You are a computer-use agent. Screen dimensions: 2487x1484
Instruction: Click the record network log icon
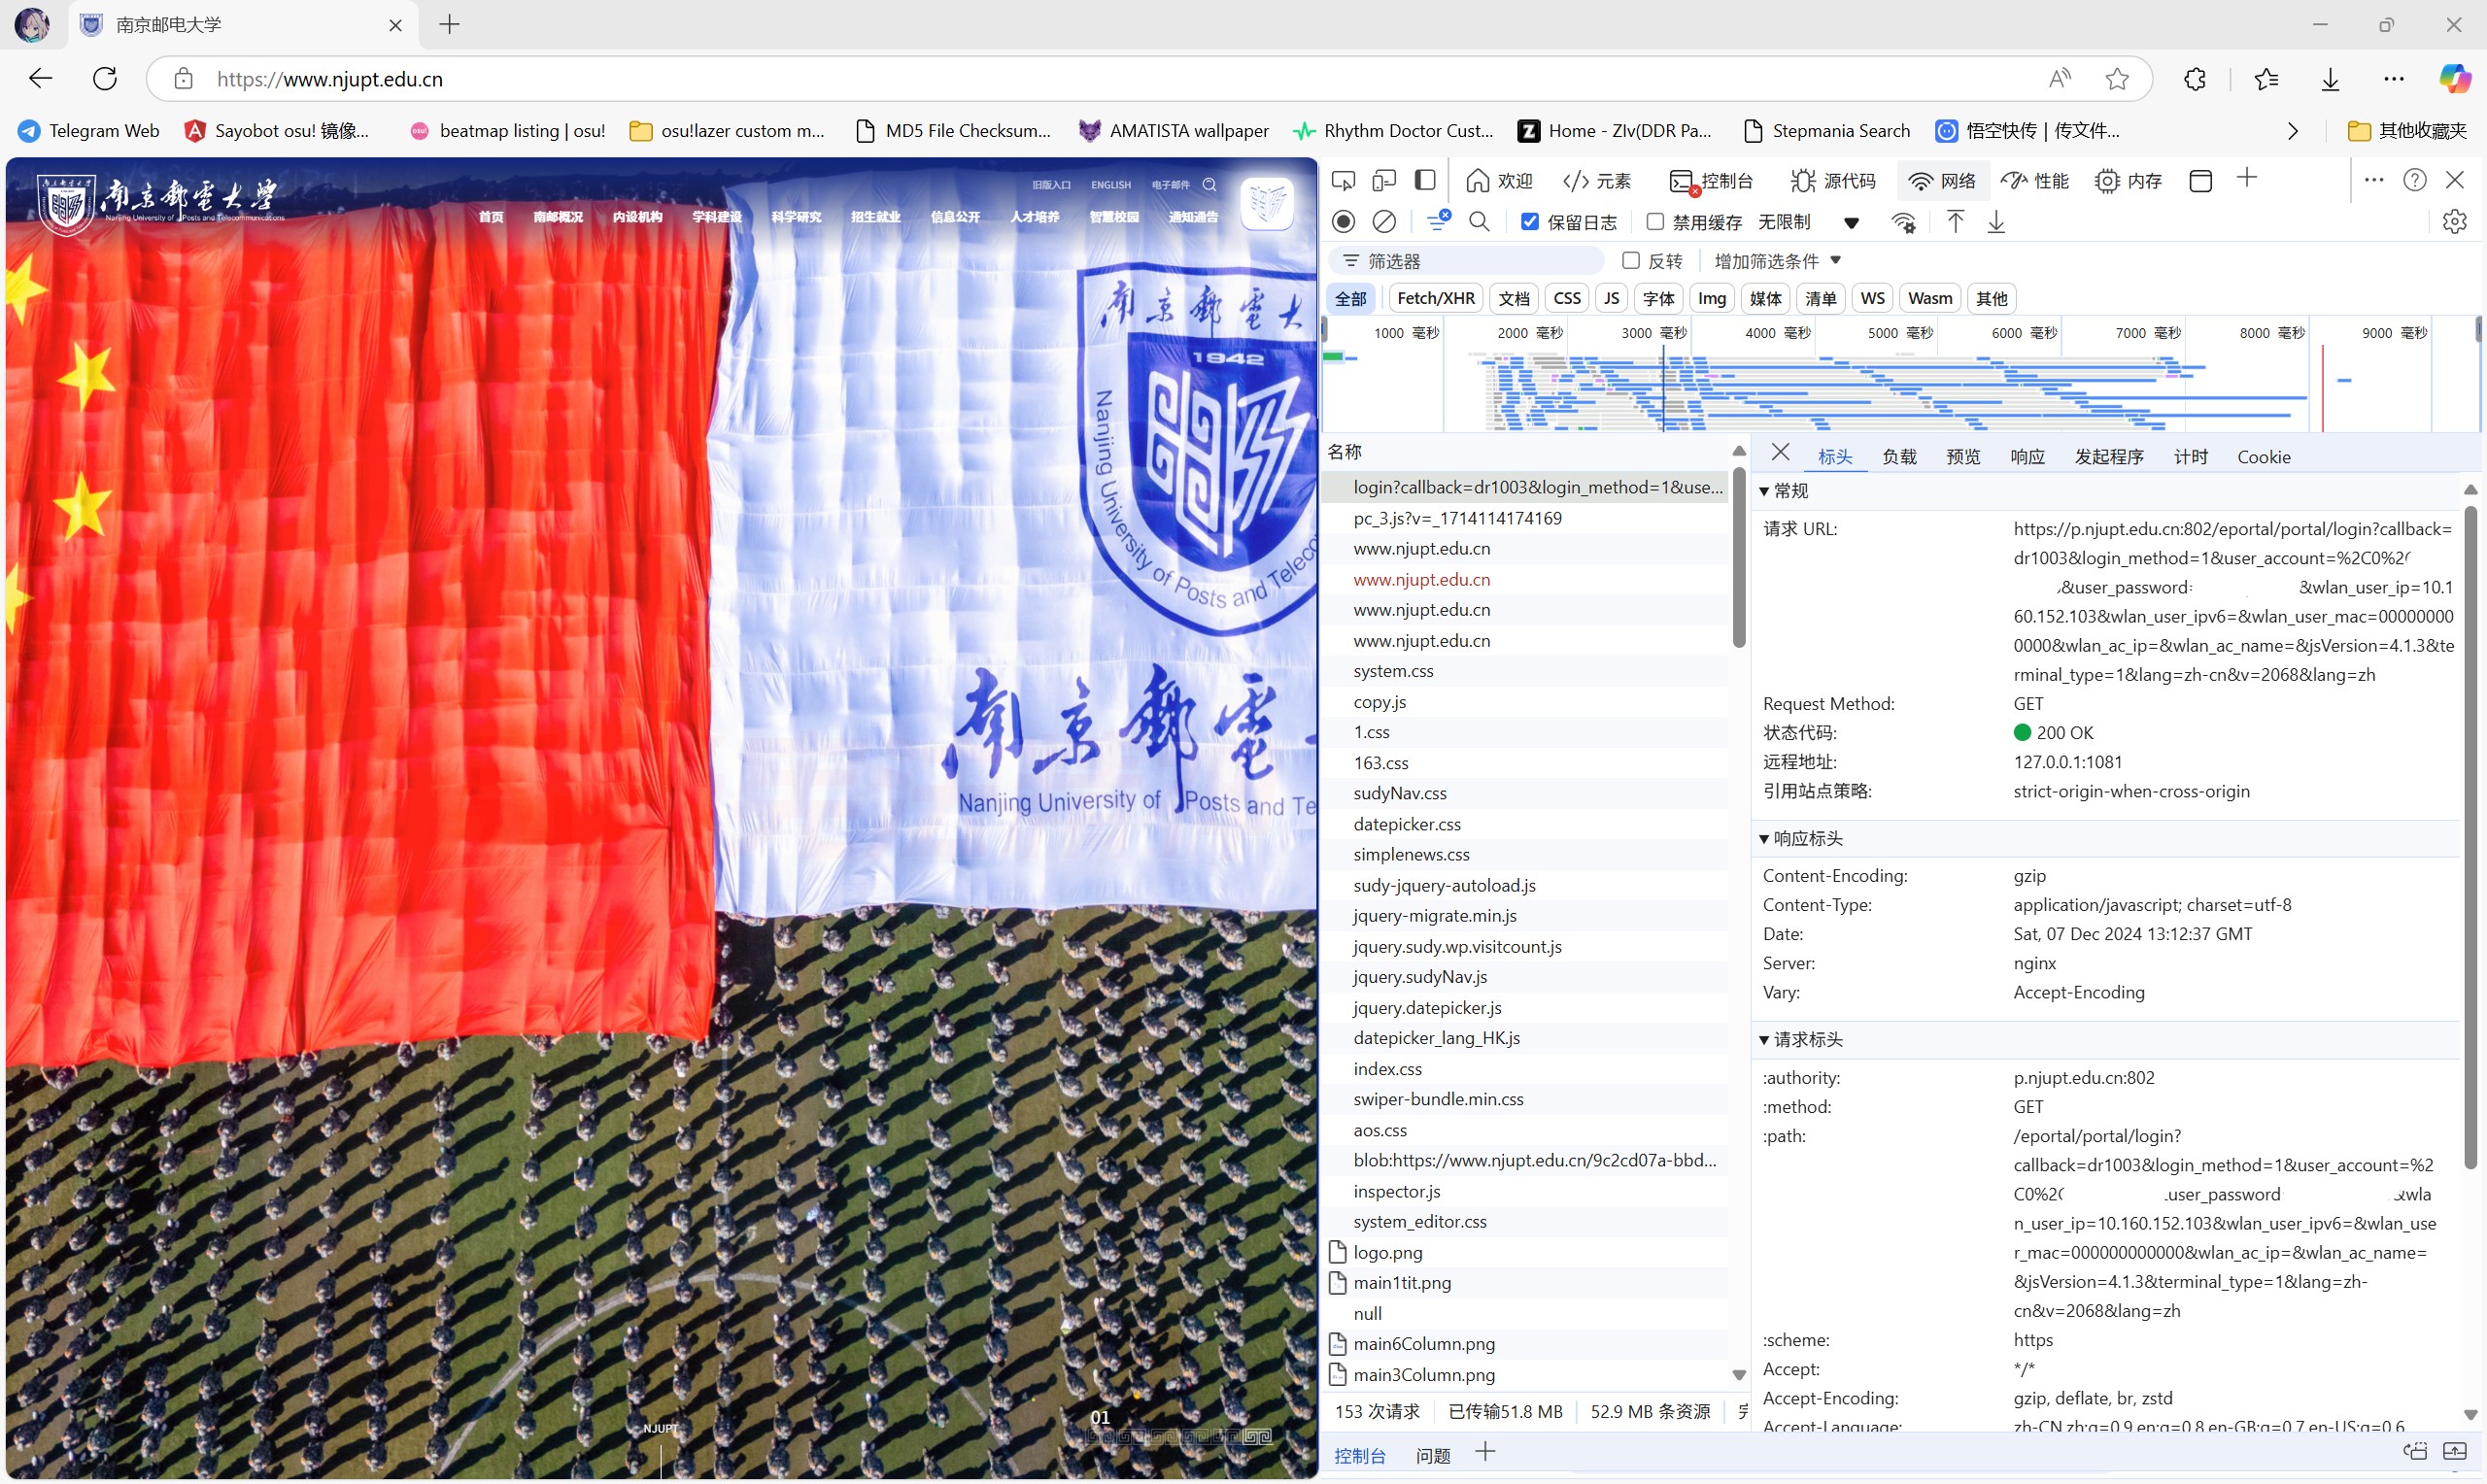click(1343, 222)
